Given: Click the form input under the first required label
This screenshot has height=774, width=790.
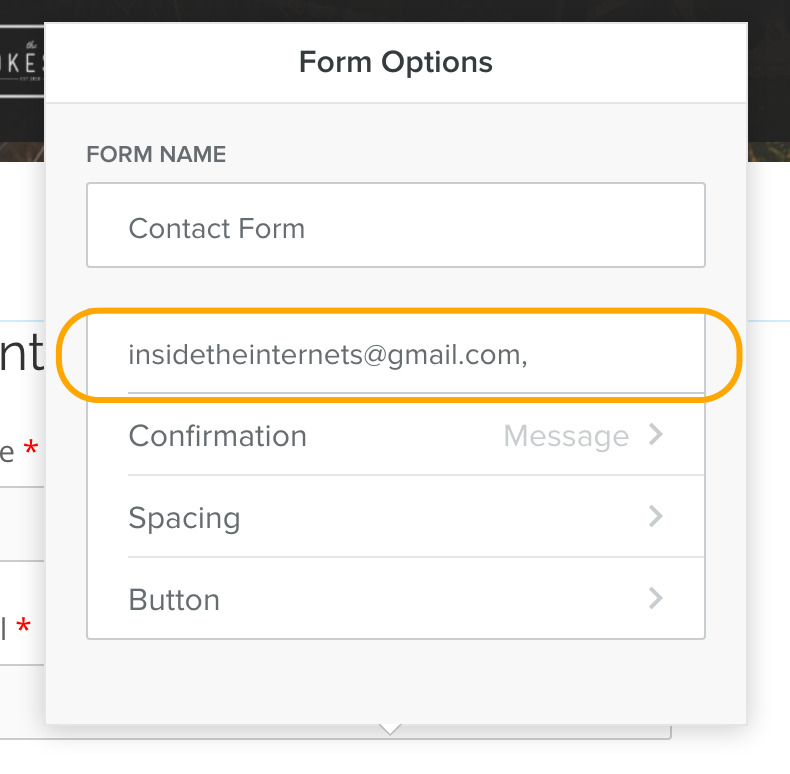Looking at the screenshot, I should [x=22, y=524].
